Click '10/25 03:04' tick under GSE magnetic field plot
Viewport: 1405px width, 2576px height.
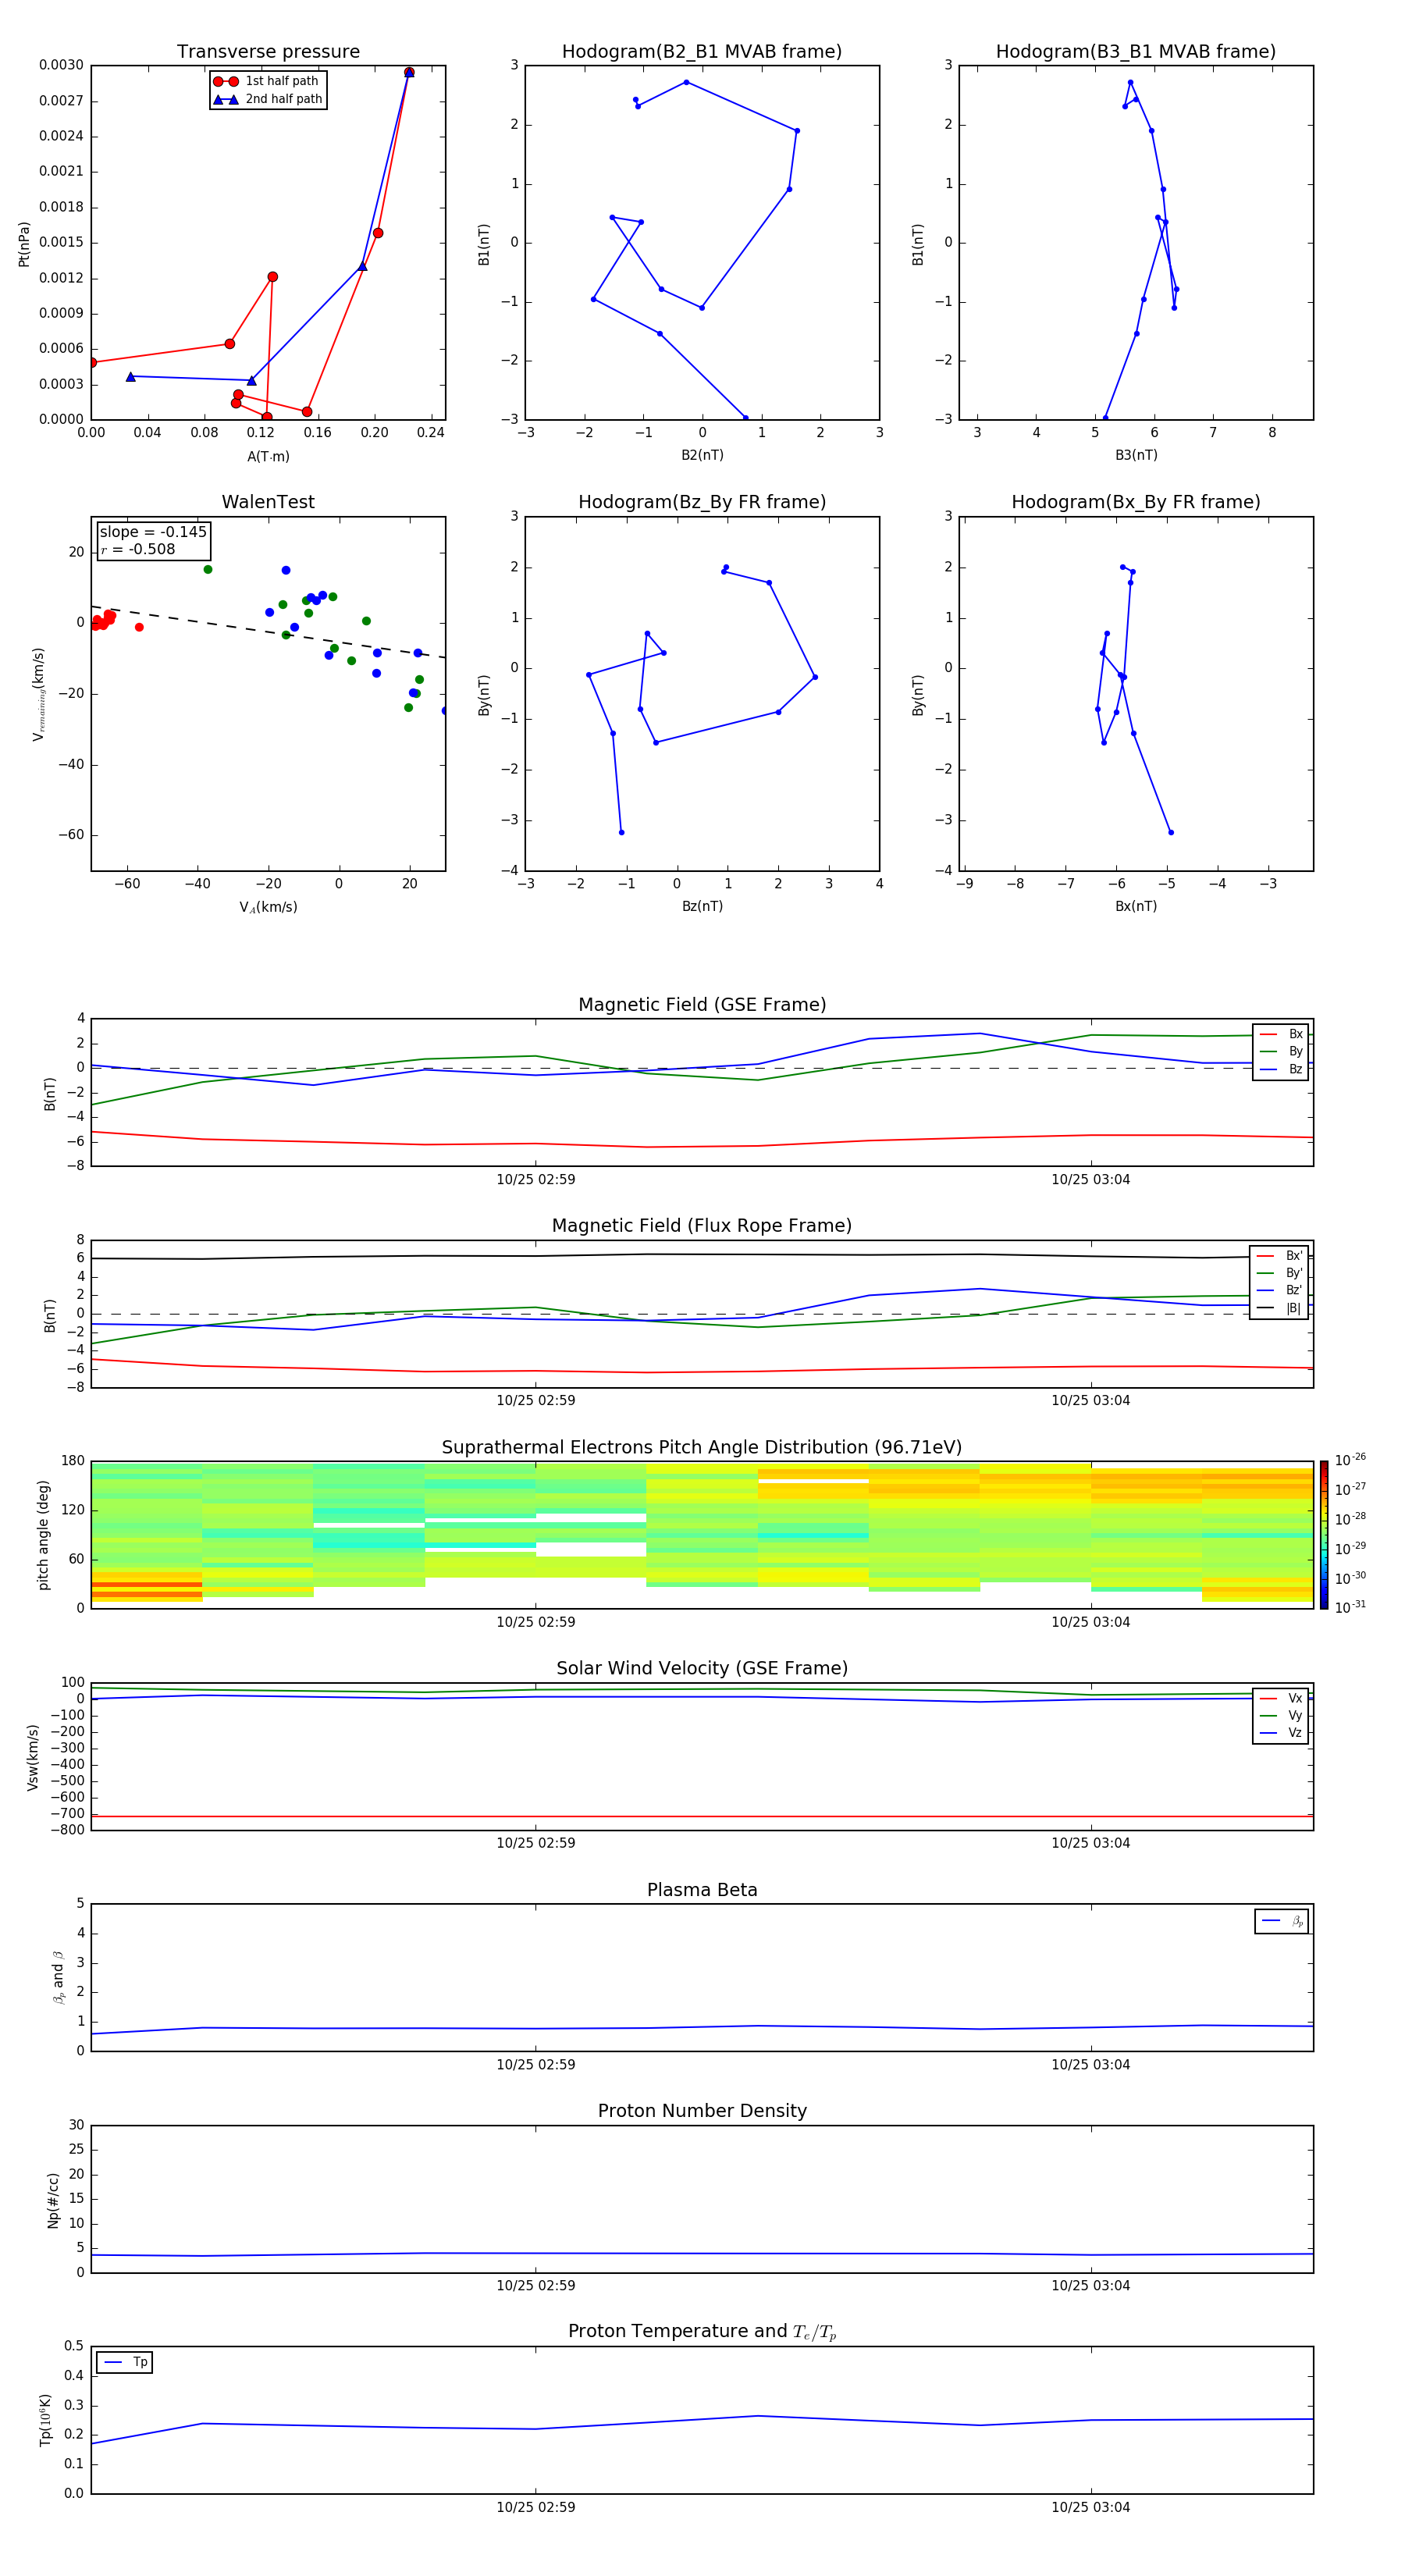coord(1090,1180)
